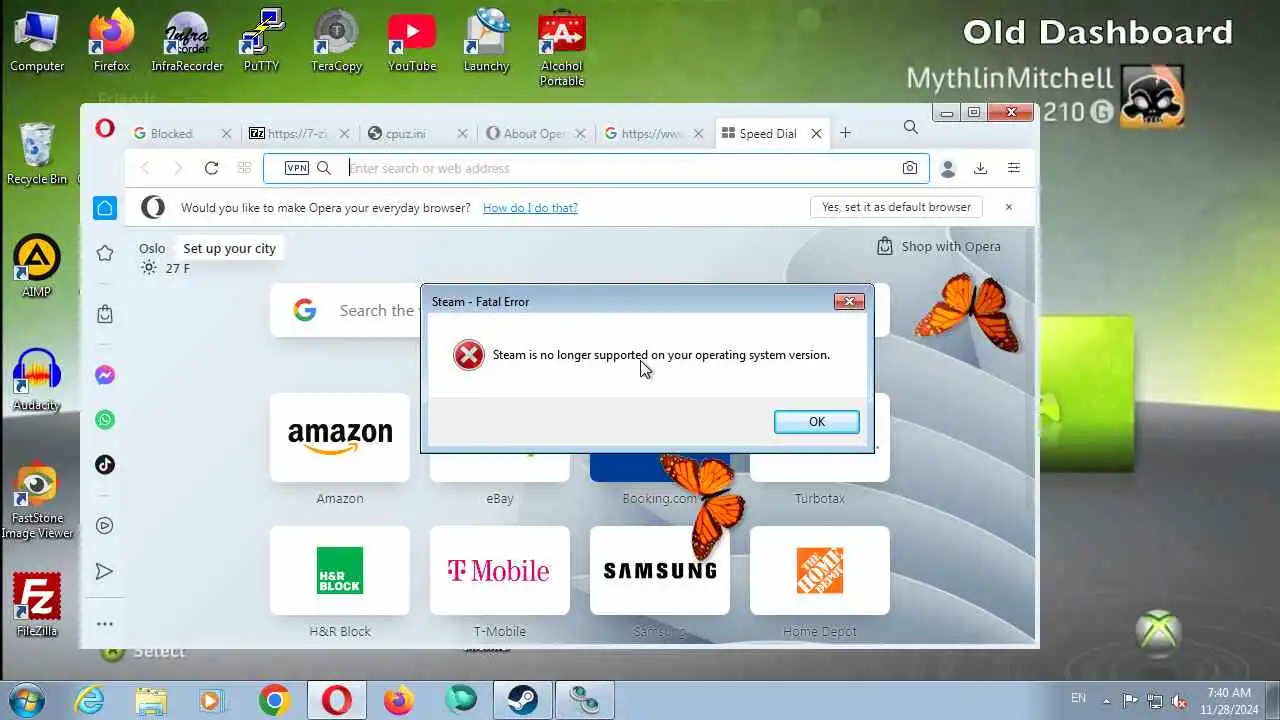
Task: Launch Internet Explorer from the taskbar
Action: pos(90,700)
